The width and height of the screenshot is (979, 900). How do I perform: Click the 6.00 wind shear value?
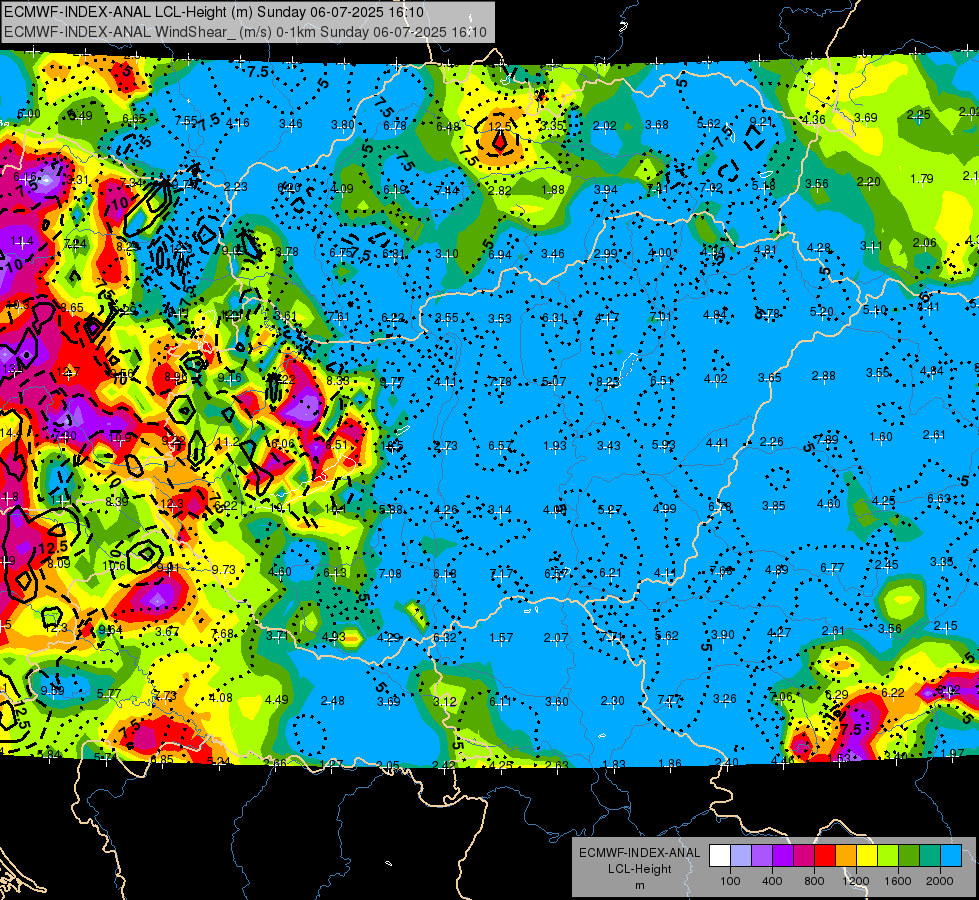coord(29,114)
